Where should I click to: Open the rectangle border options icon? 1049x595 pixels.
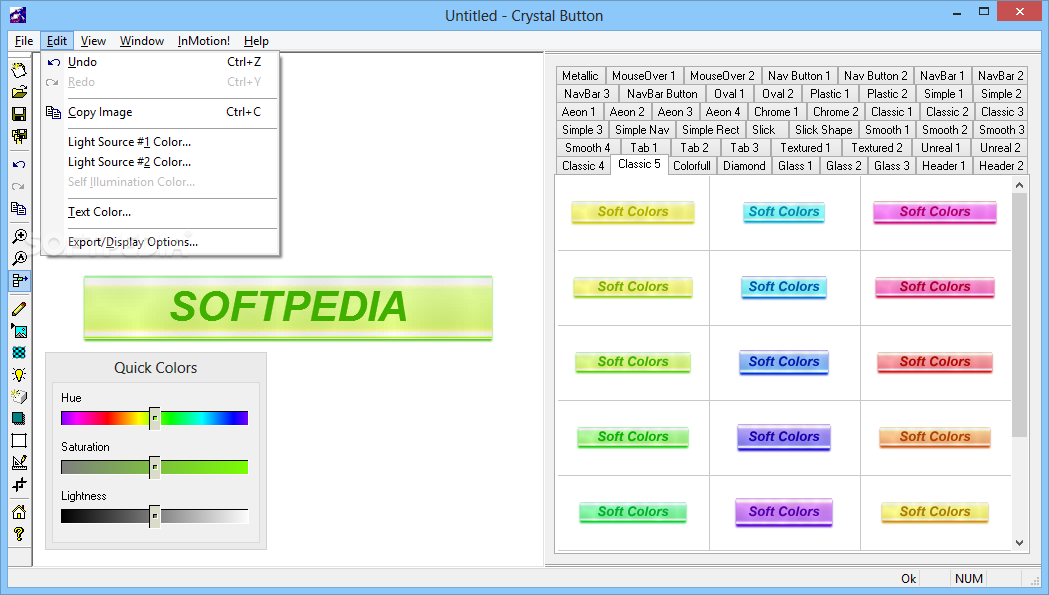19,440
